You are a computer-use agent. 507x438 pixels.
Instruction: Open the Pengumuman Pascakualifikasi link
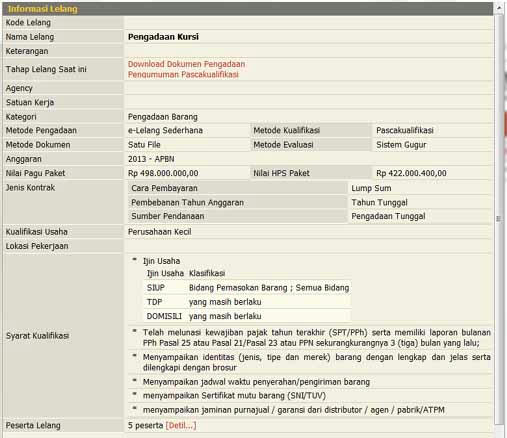(183, 74)
